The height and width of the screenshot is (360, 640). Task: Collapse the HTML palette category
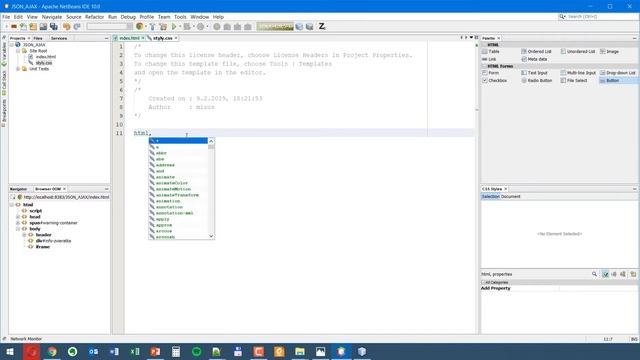click(484, 45)
